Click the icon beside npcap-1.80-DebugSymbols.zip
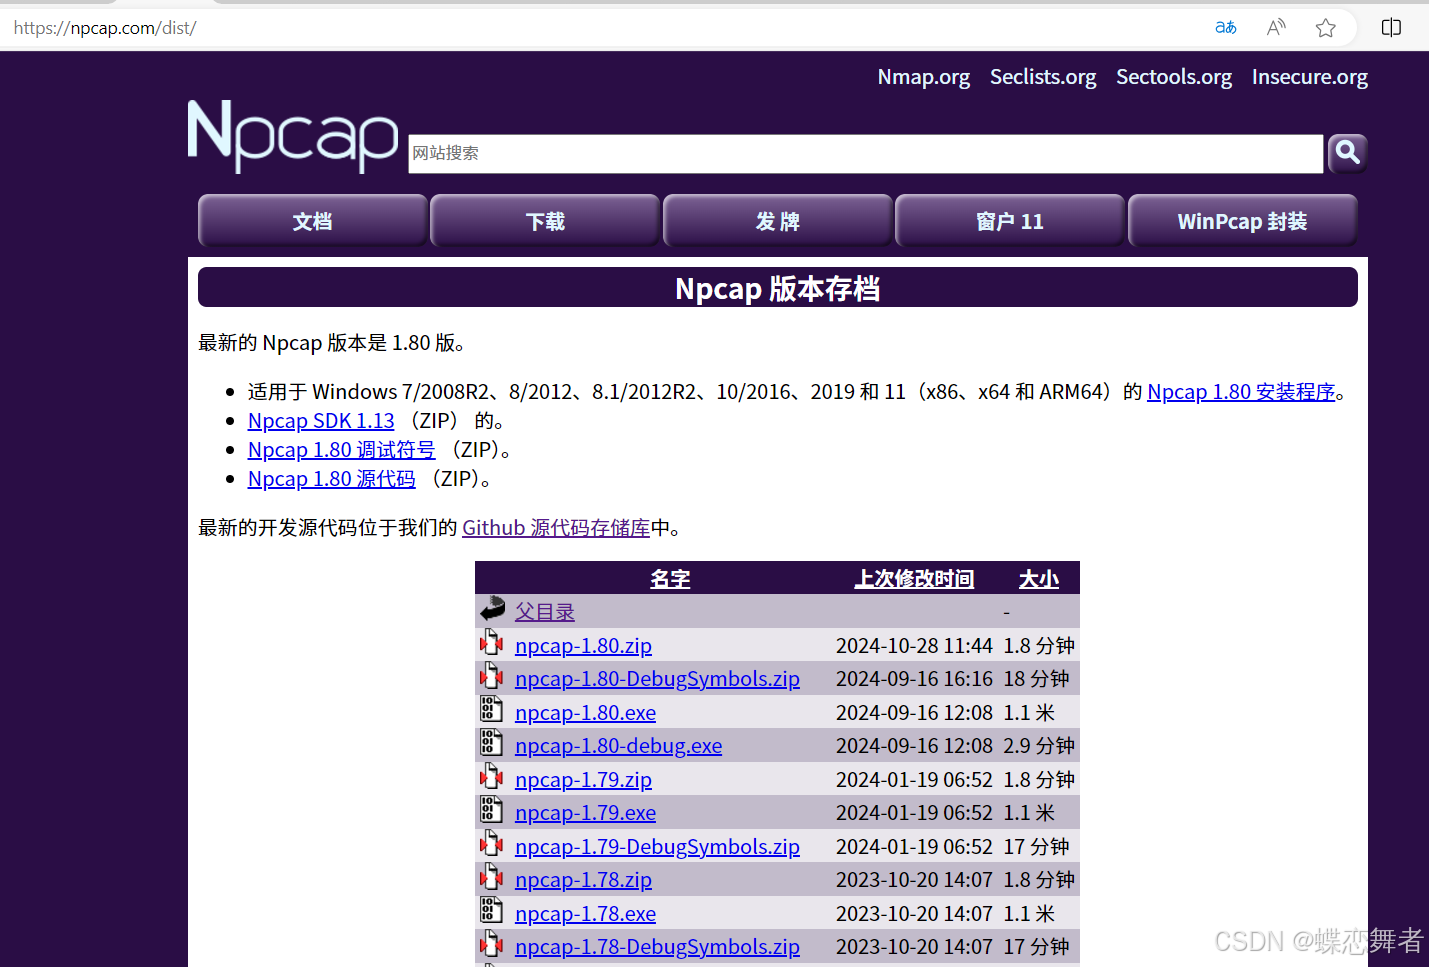Image resolution: width=1429 pixels, height=967 pixels. click(x=491, y=676)
